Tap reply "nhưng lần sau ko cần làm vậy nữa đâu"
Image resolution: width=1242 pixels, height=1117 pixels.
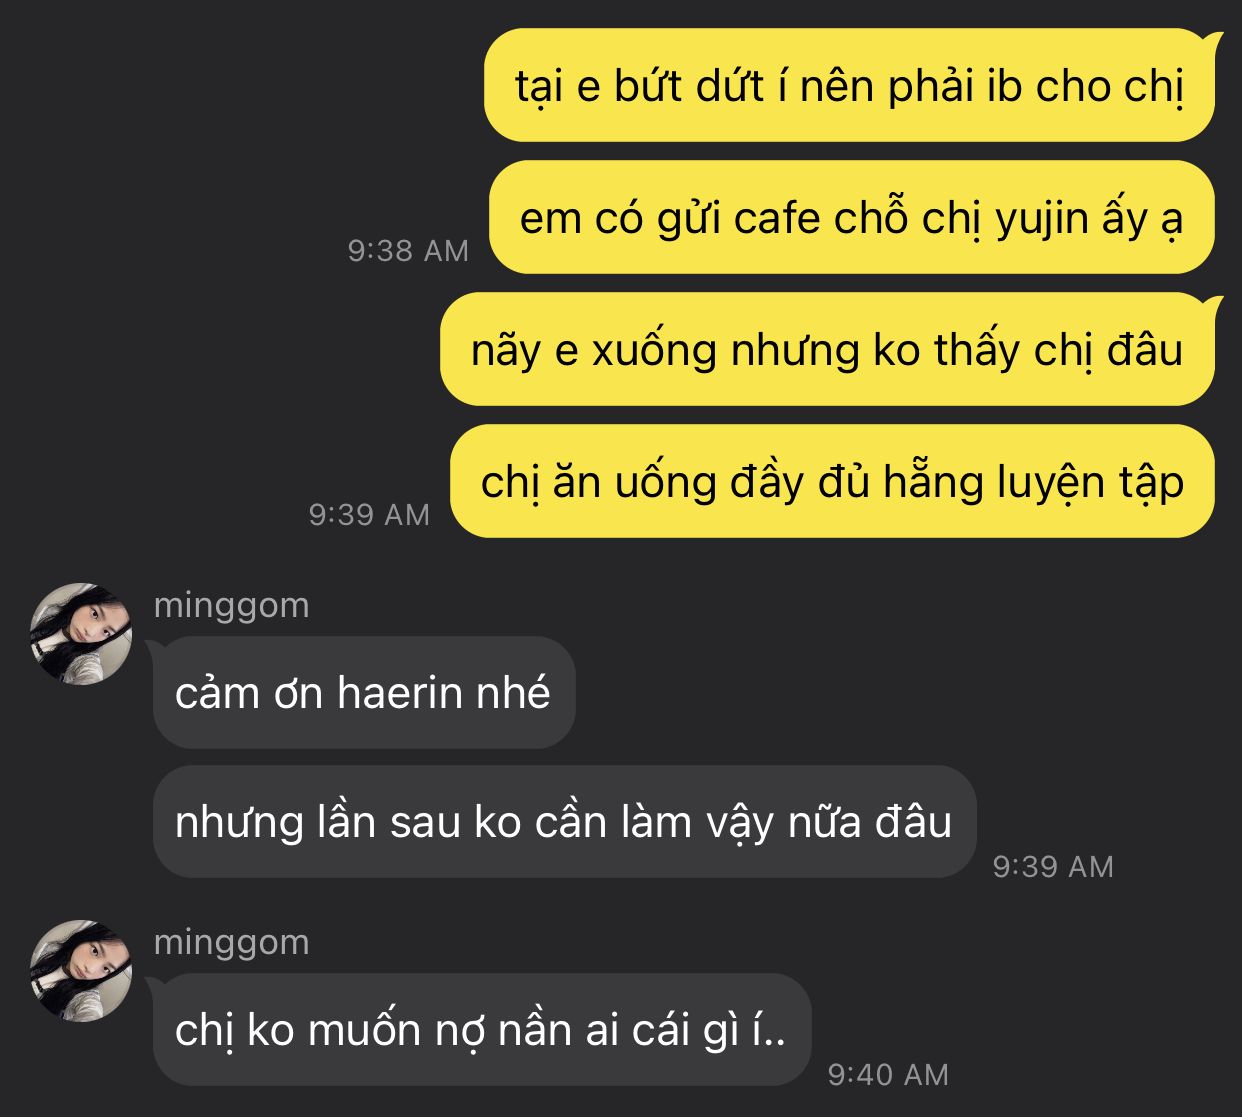click(x=564, y=822)
